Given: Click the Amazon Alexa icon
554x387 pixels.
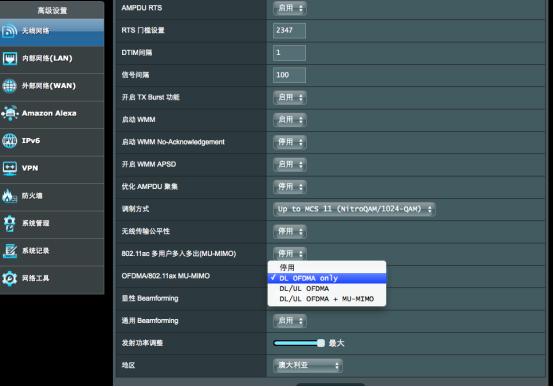Looking at the screenshot, I should [x=10, y=113].
